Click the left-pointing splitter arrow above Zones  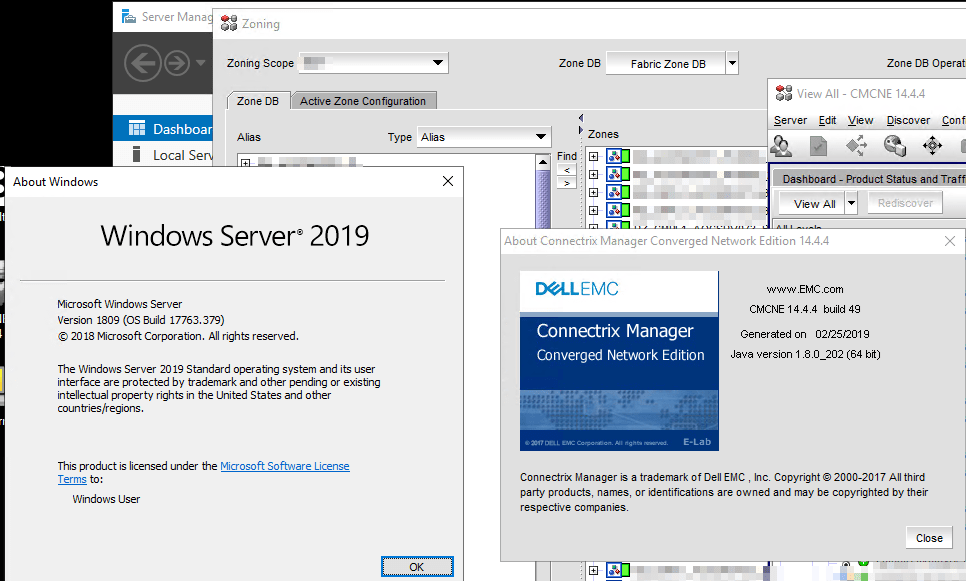pos(580,118)
